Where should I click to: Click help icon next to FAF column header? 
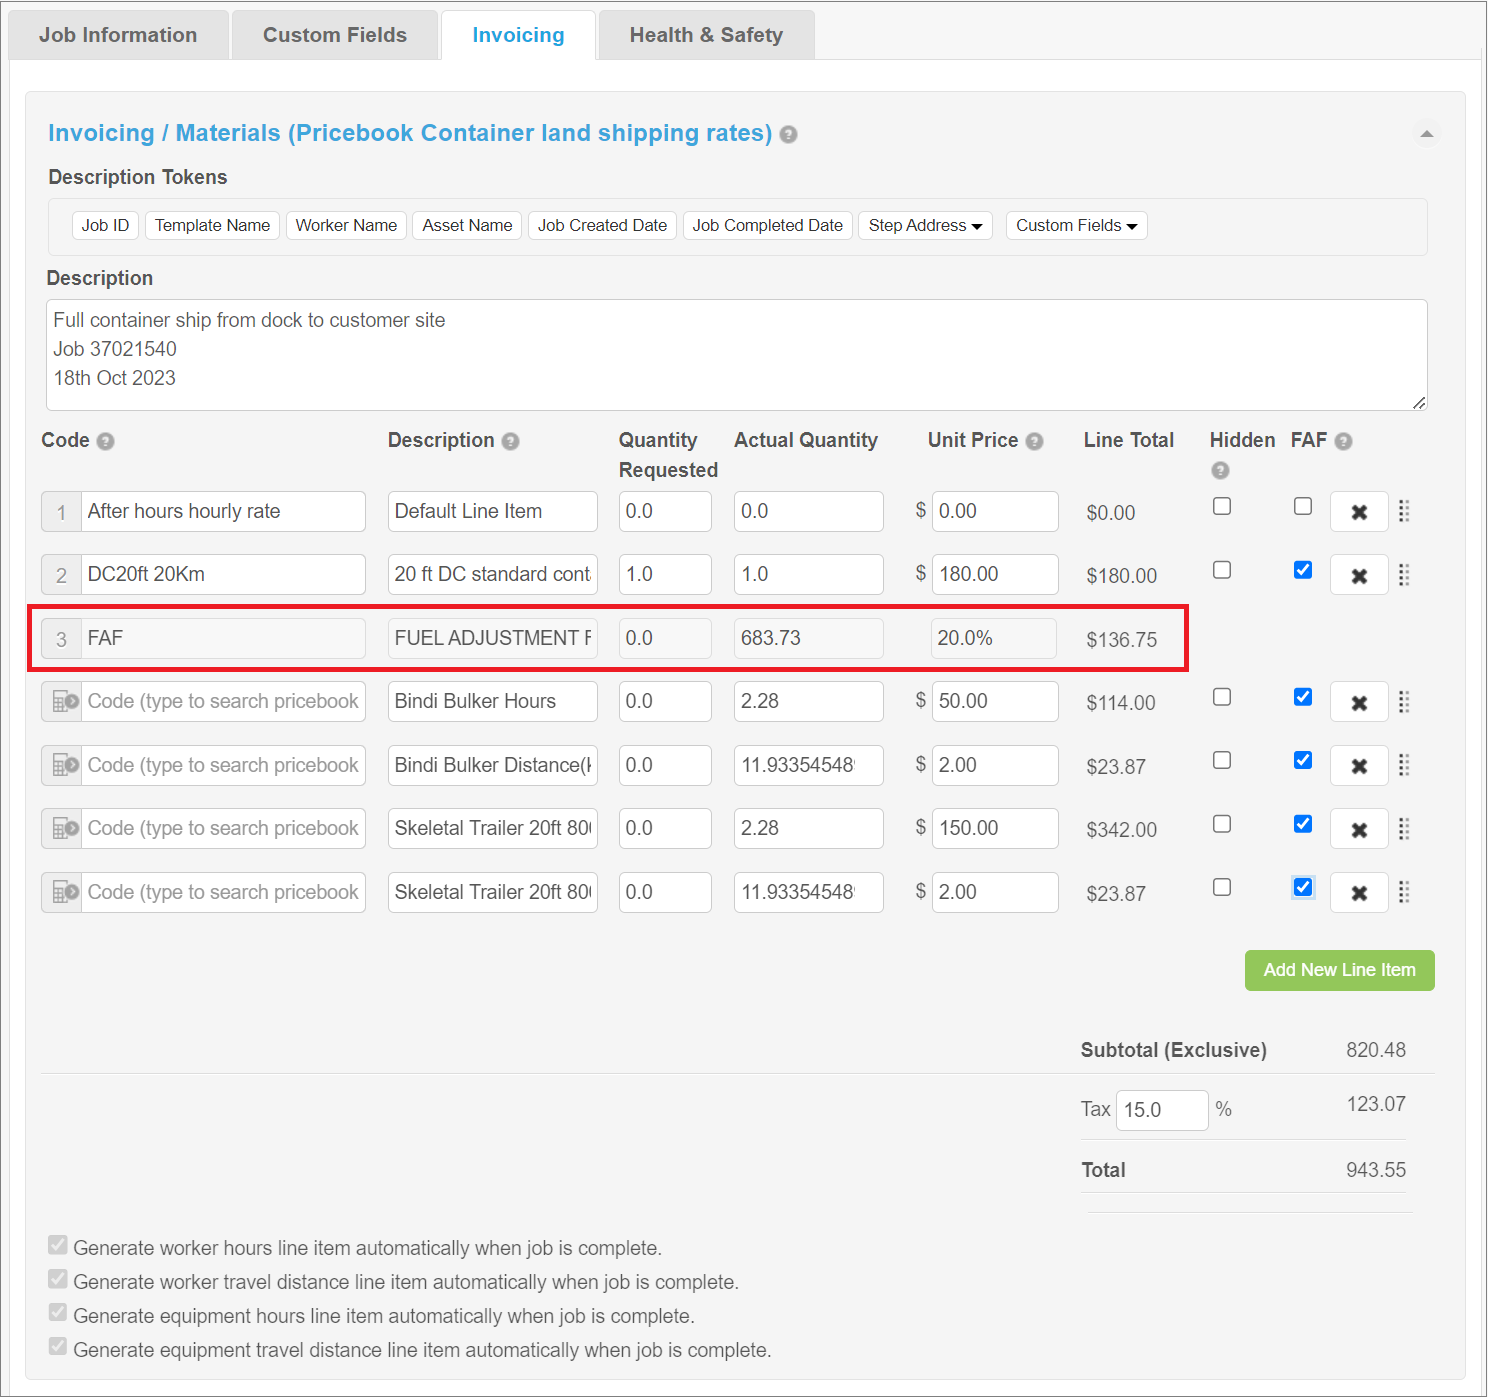click(x=1344, y=441)
